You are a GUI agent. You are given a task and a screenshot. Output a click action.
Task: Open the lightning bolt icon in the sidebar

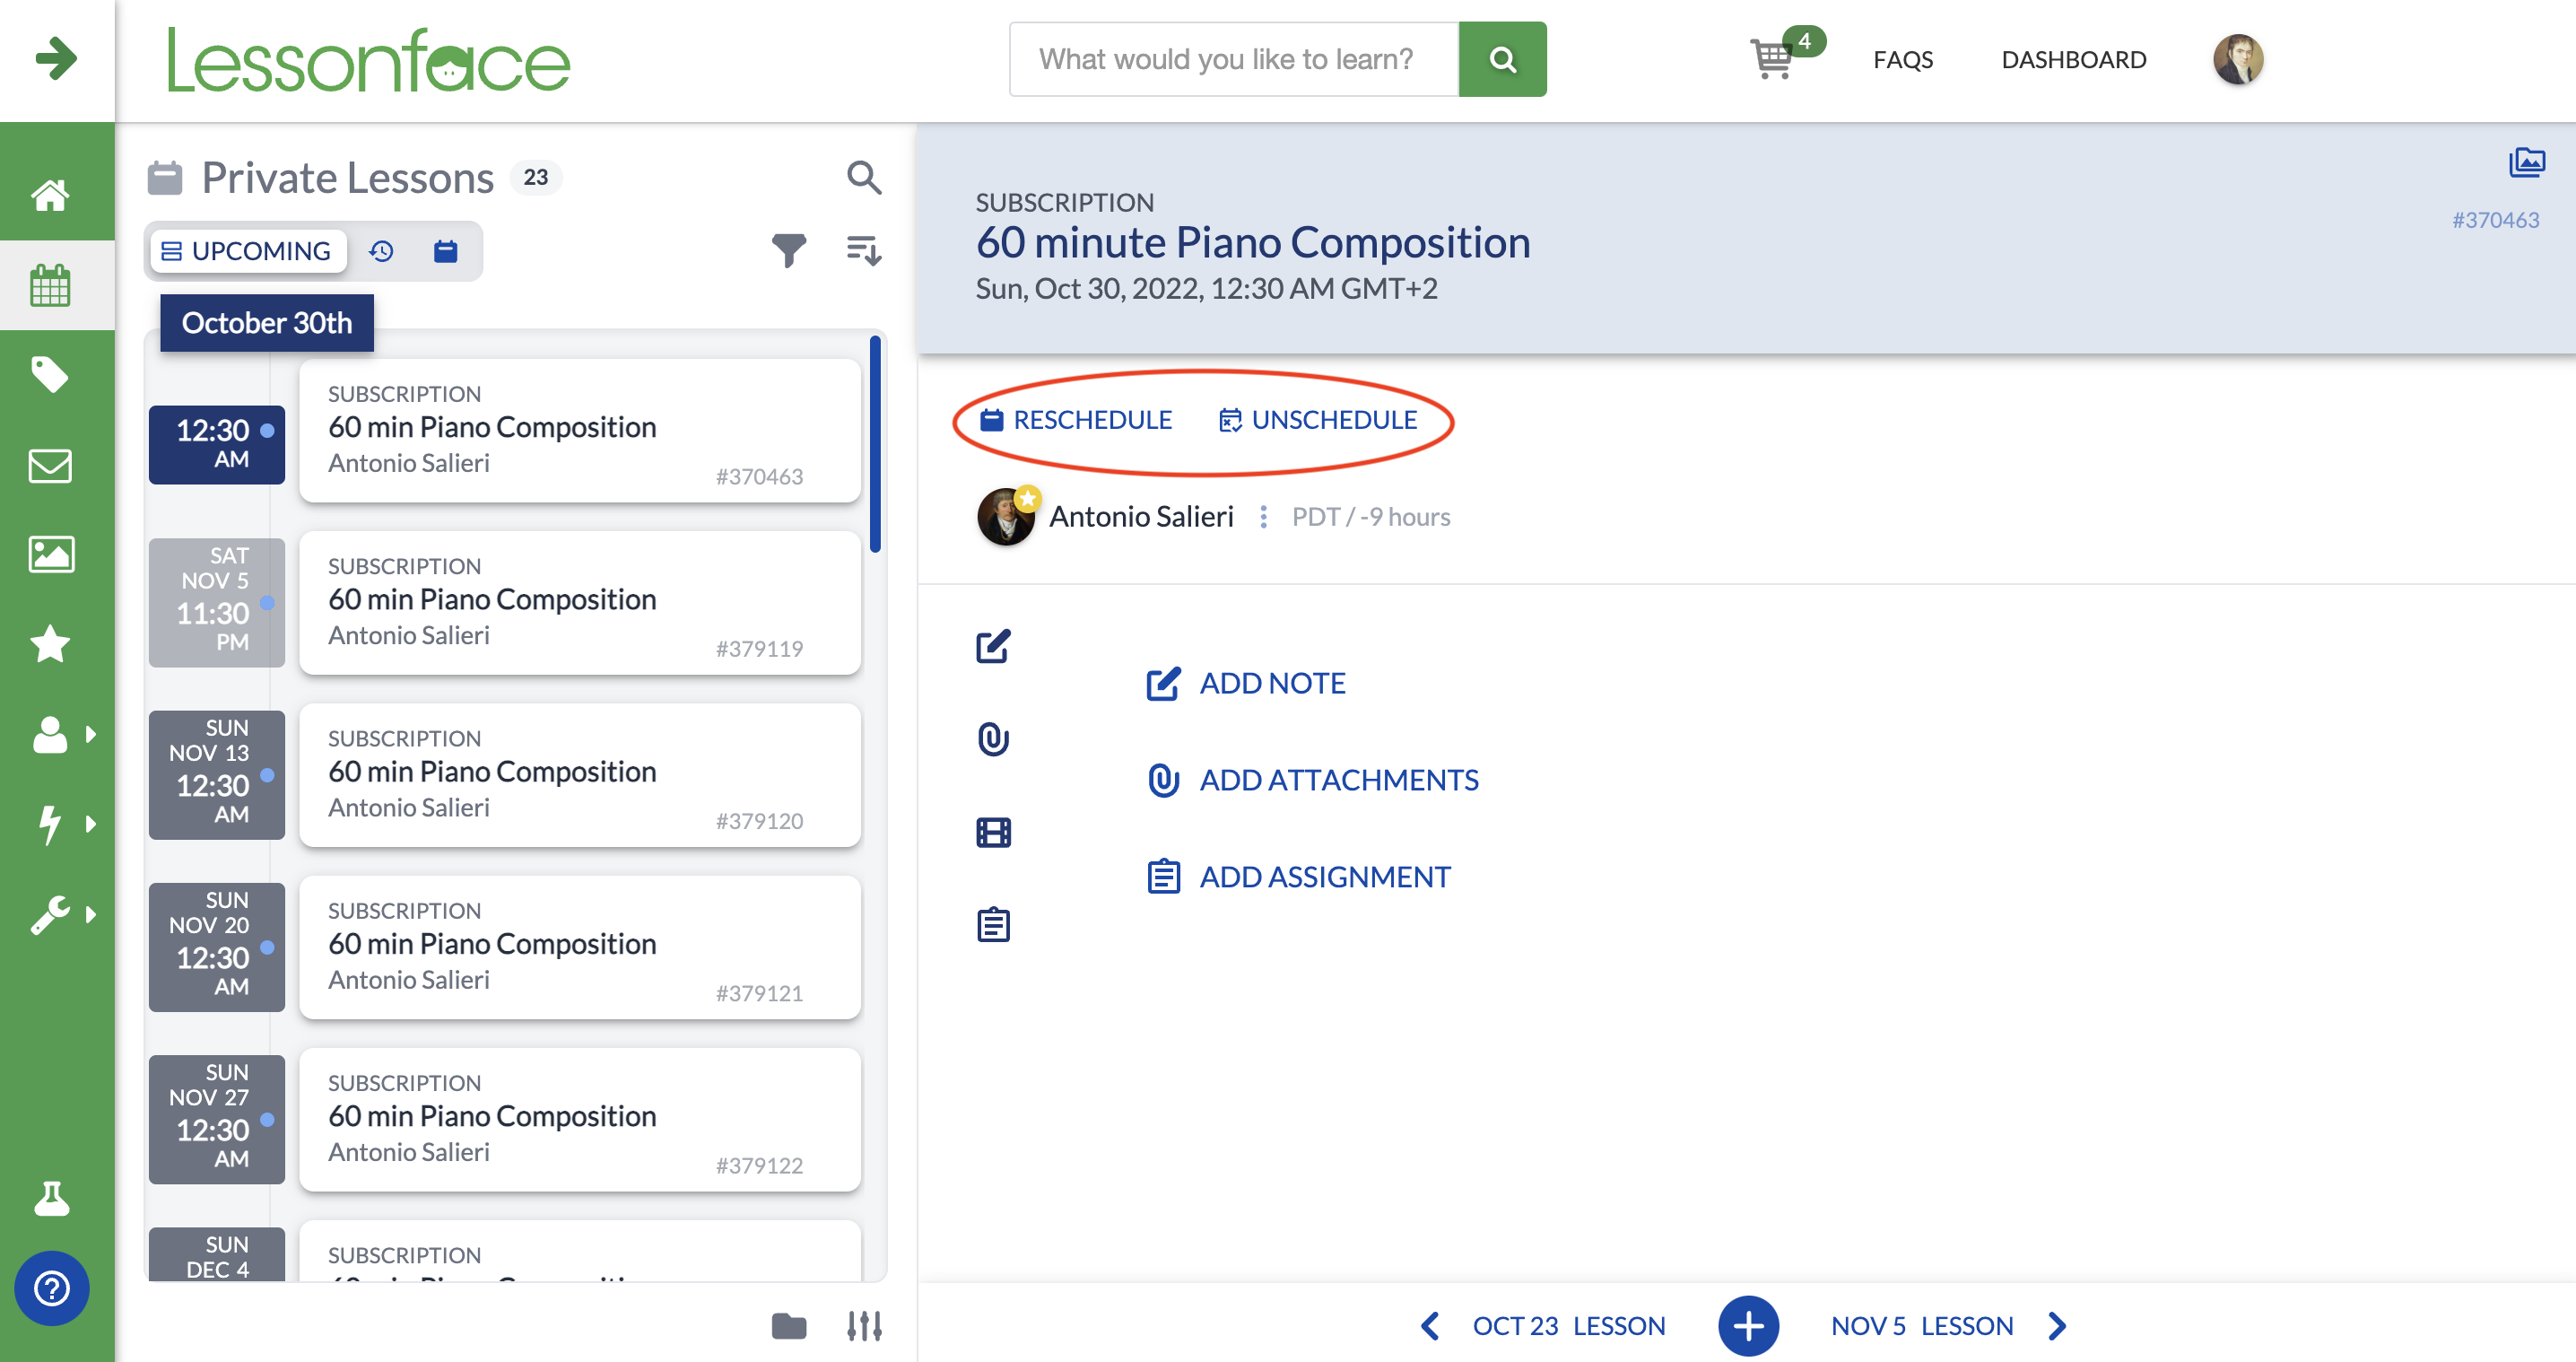click(50, 824)
